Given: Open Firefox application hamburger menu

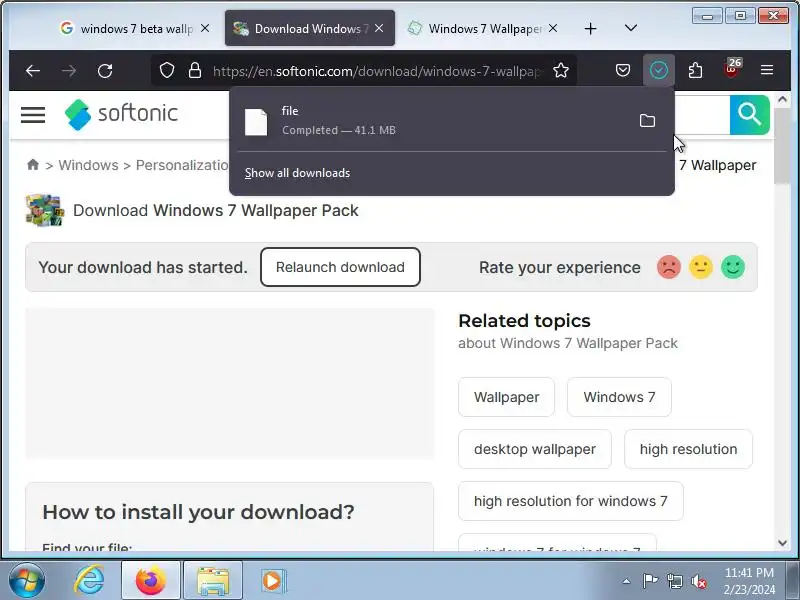Looking at the screenshot, I should [x=767, y=70].
